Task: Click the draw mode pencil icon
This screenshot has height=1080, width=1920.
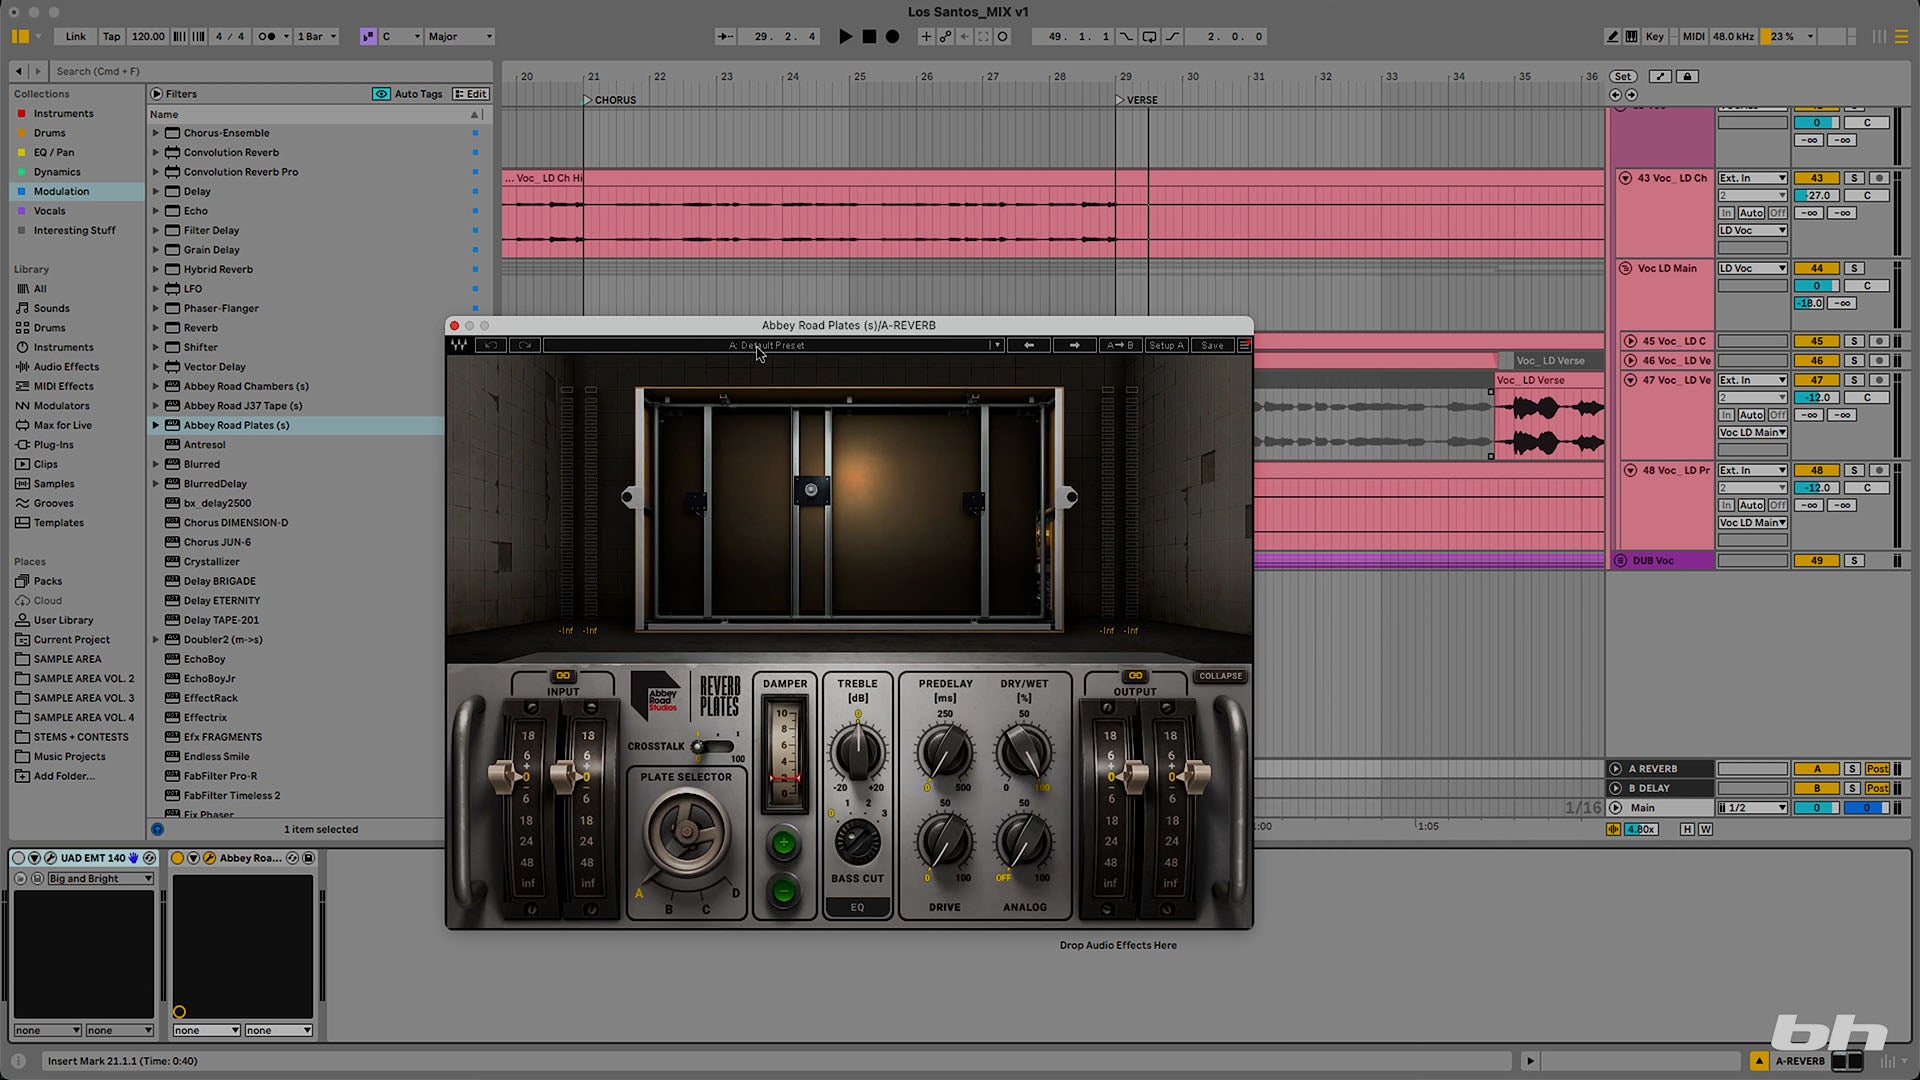Action: [x=1612, y=36]
